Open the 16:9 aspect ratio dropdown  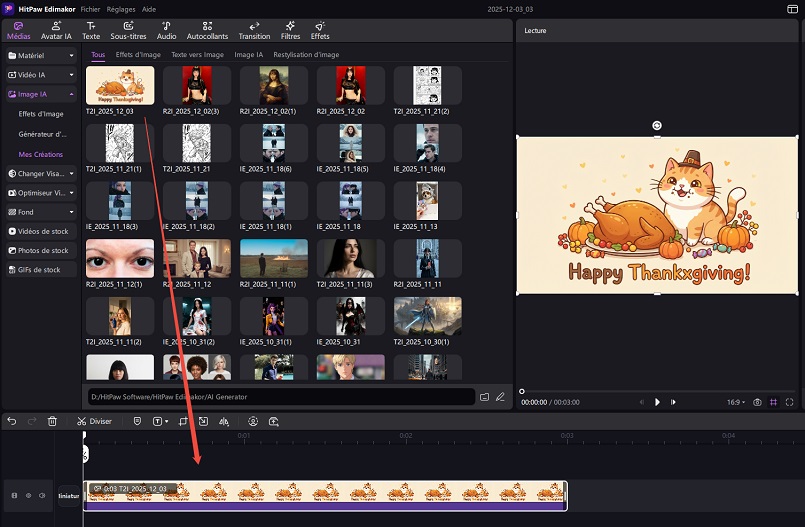735,401
